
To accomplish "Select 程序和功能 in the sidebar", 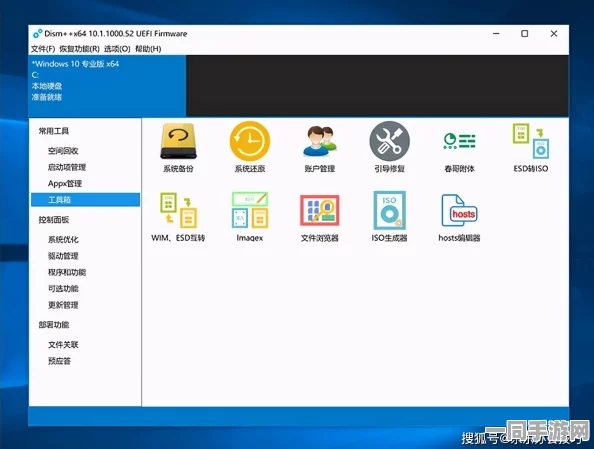I will click(67, 272).
